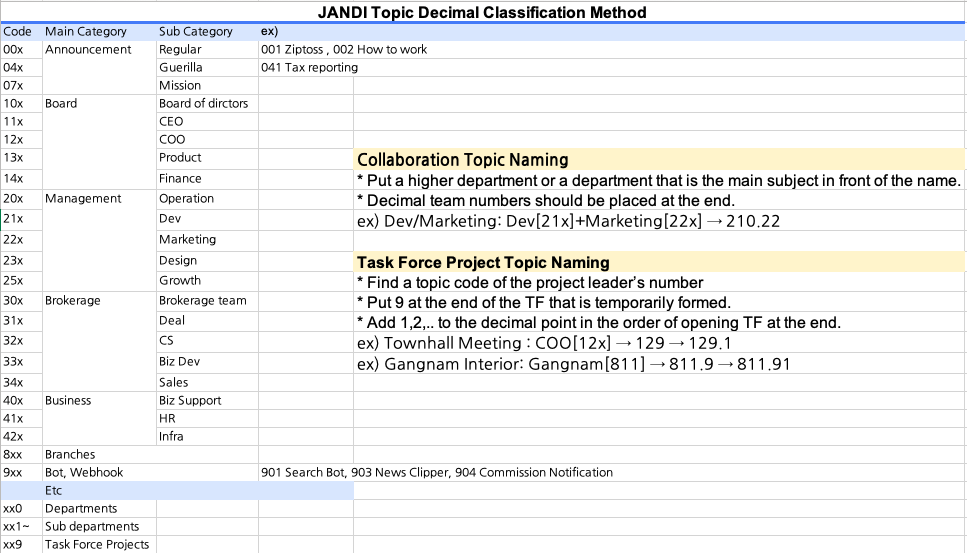Viewport: 967px width, 553px height.
Task: Click the 'Deal' cell
Action: click(207, 321)
